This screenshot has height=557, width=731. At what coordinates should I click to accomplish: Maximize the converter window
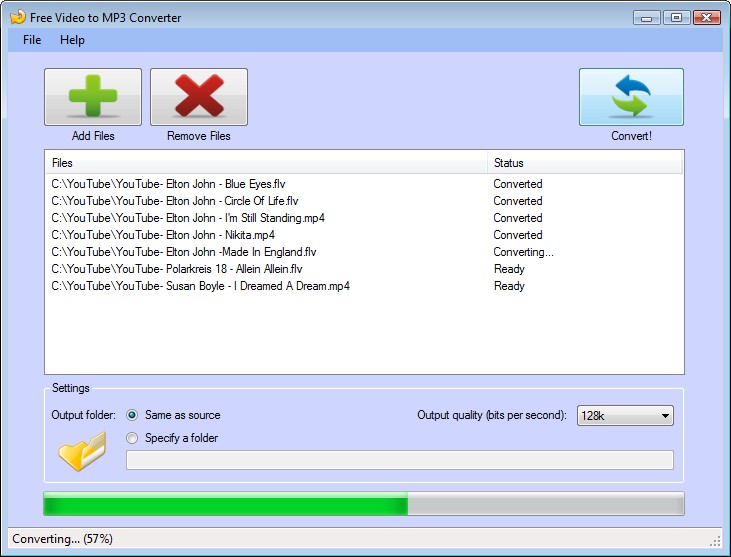click(x=676, y=18)
